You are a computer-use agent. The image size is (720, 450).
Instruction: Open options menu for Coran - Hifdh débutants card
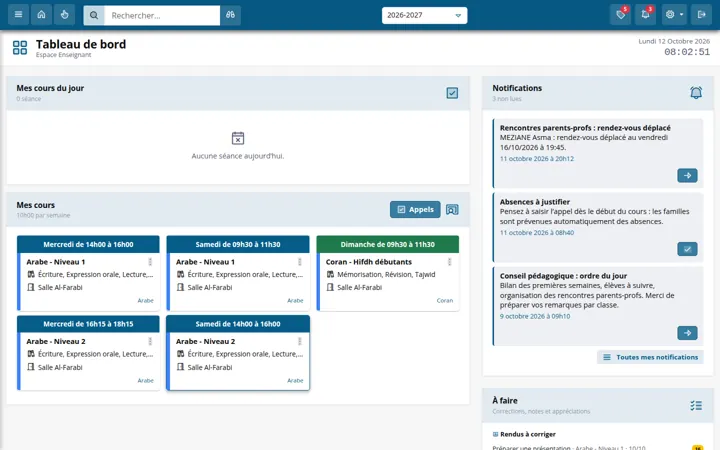(450, 262)
